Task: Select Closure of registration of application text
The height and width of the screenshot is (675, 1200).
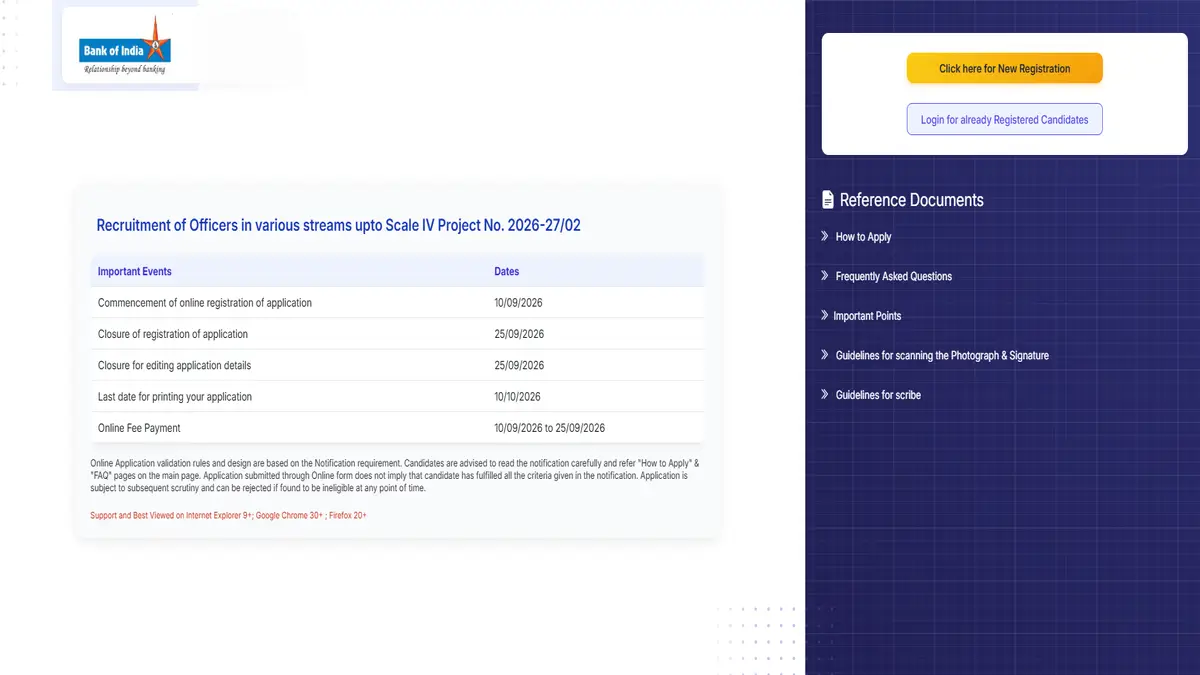Action: (x=173, y=334)
